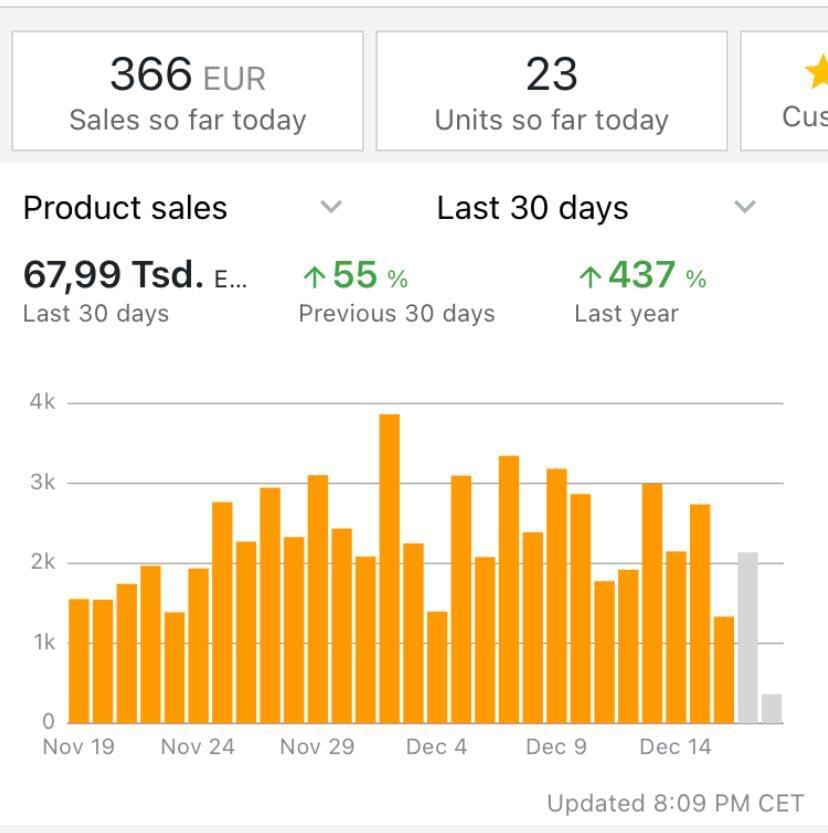
Task: Expand the Product sales dropdown chevron
Action: pyautogui.click(x=331, y=208)
